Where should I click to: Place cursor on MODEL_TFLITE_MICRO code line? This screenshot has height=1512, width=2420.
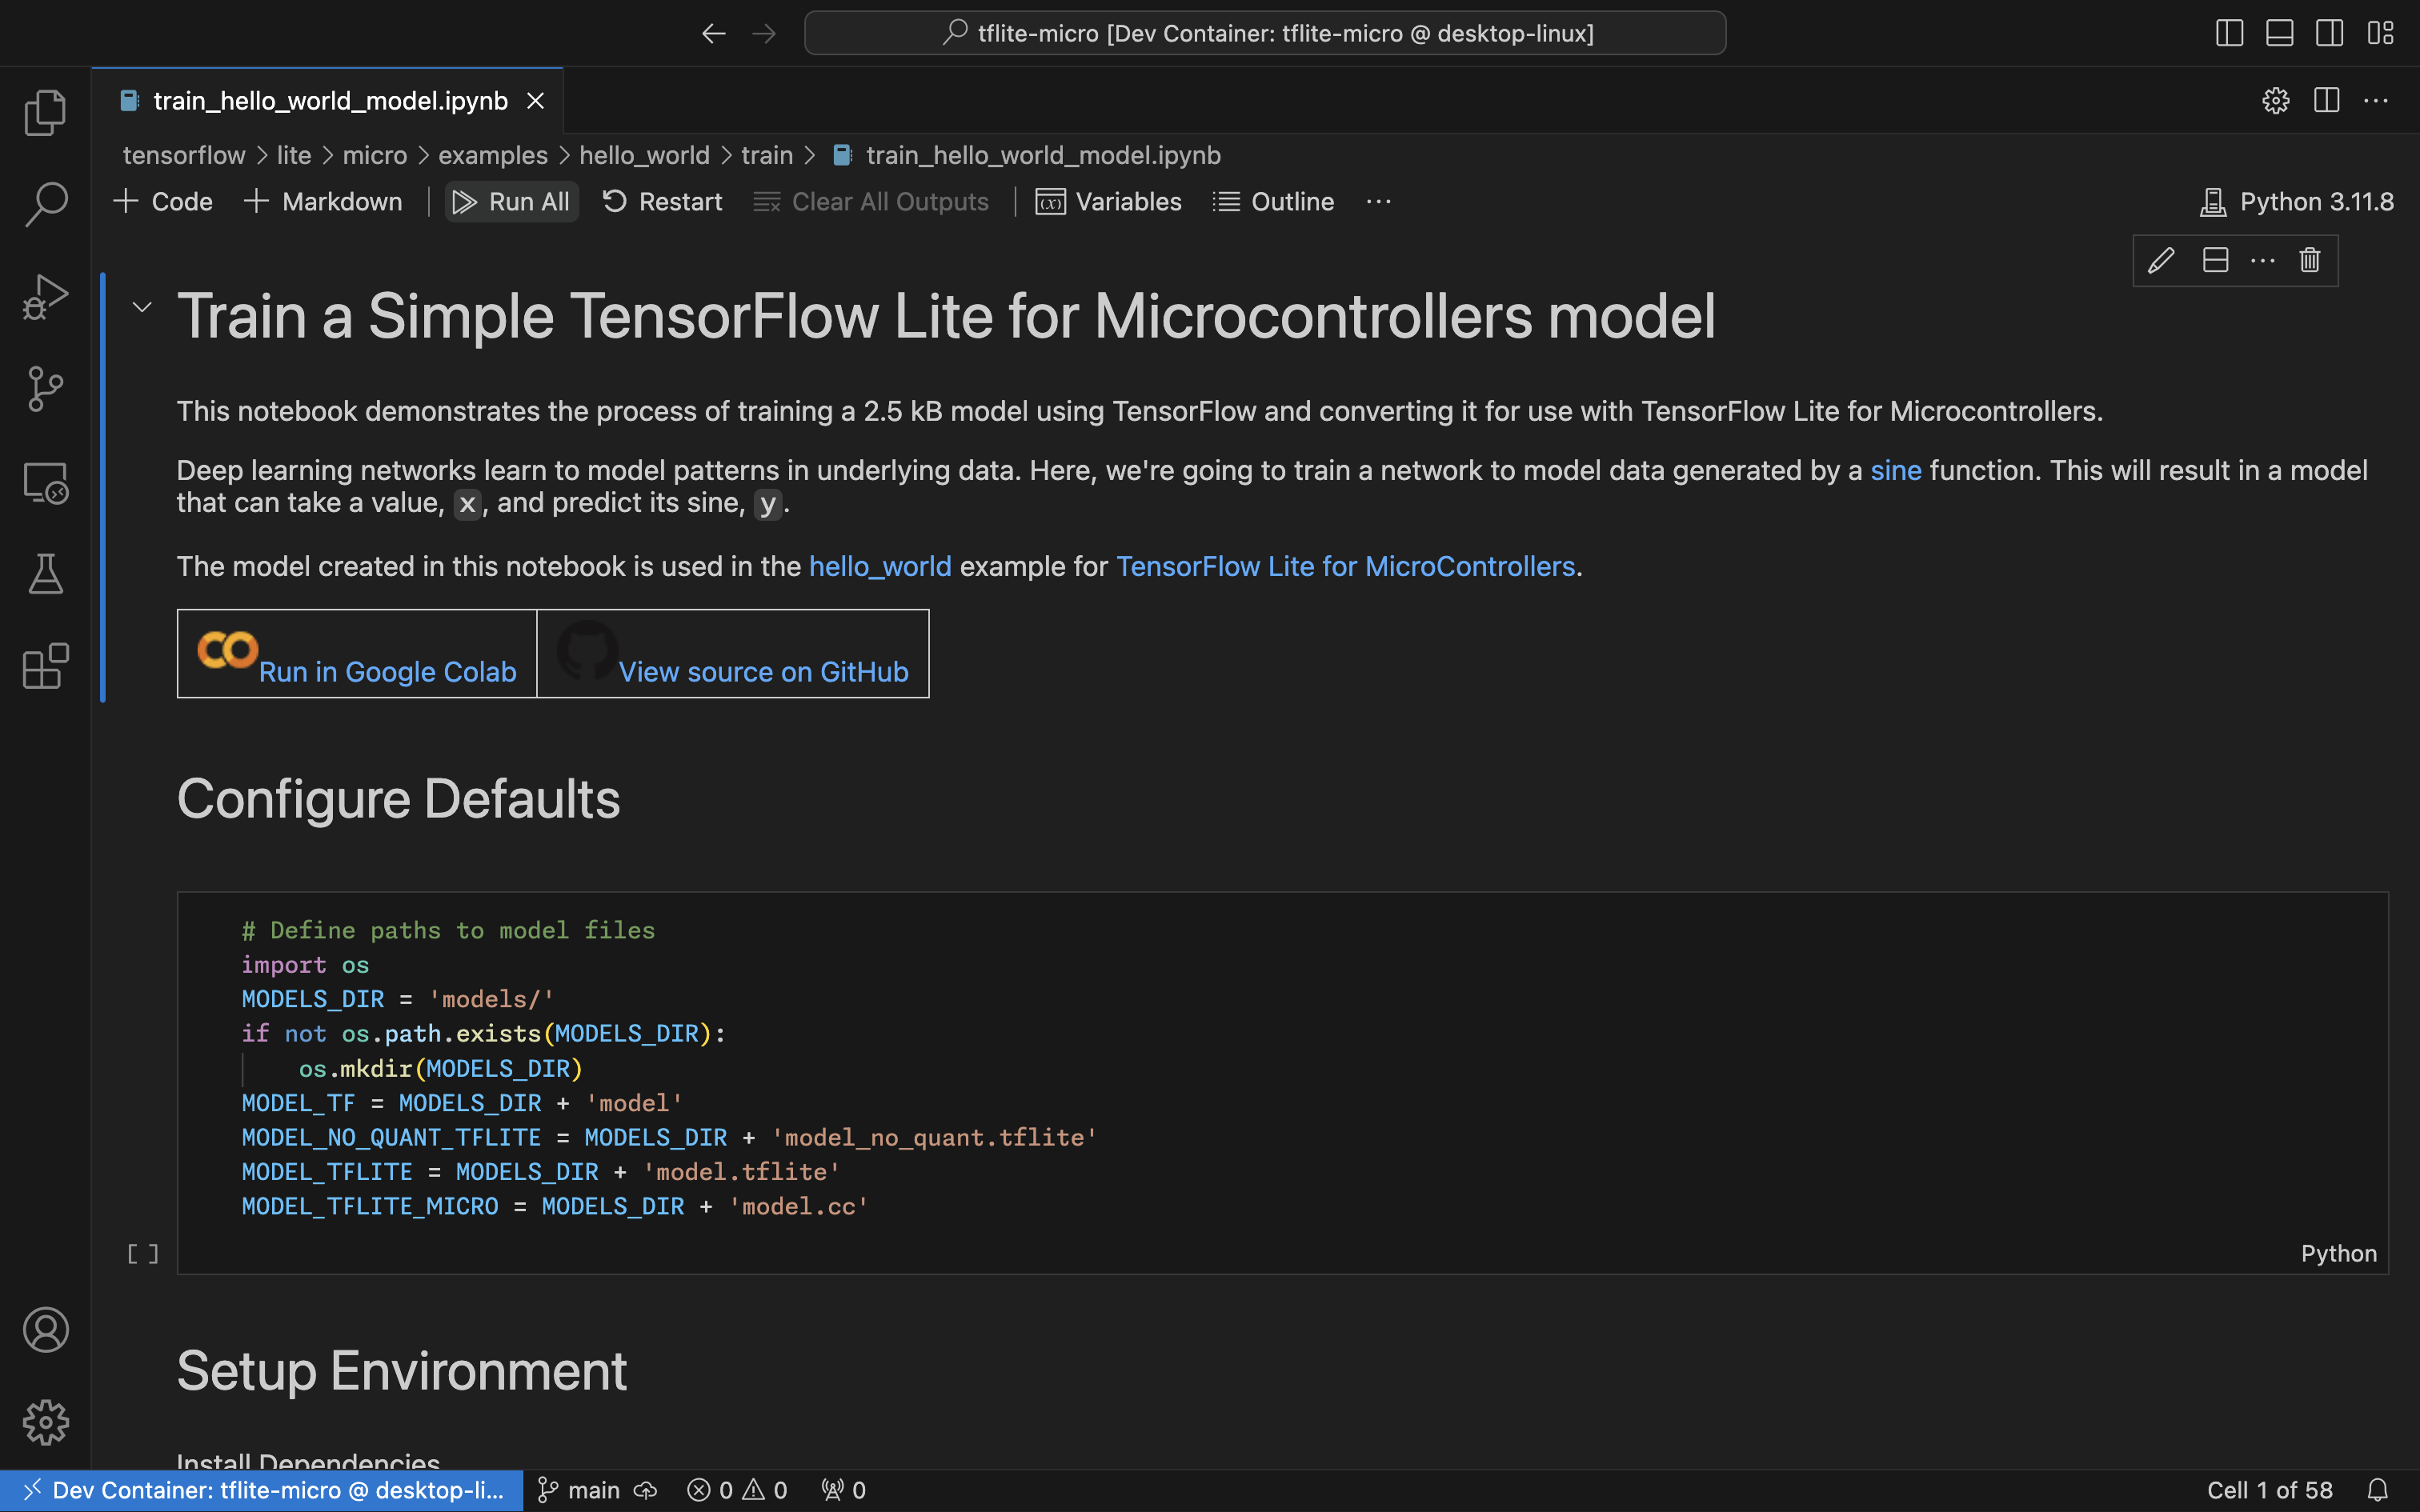(555, 1207)
